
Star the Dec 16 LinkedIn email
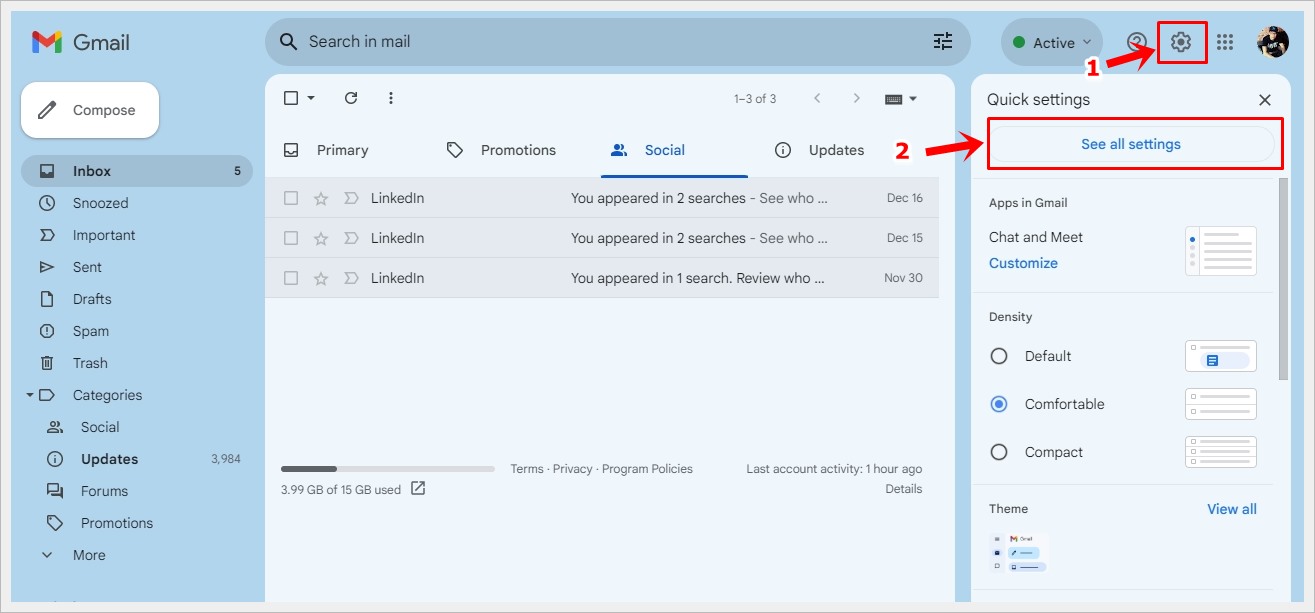click(320, 197)
